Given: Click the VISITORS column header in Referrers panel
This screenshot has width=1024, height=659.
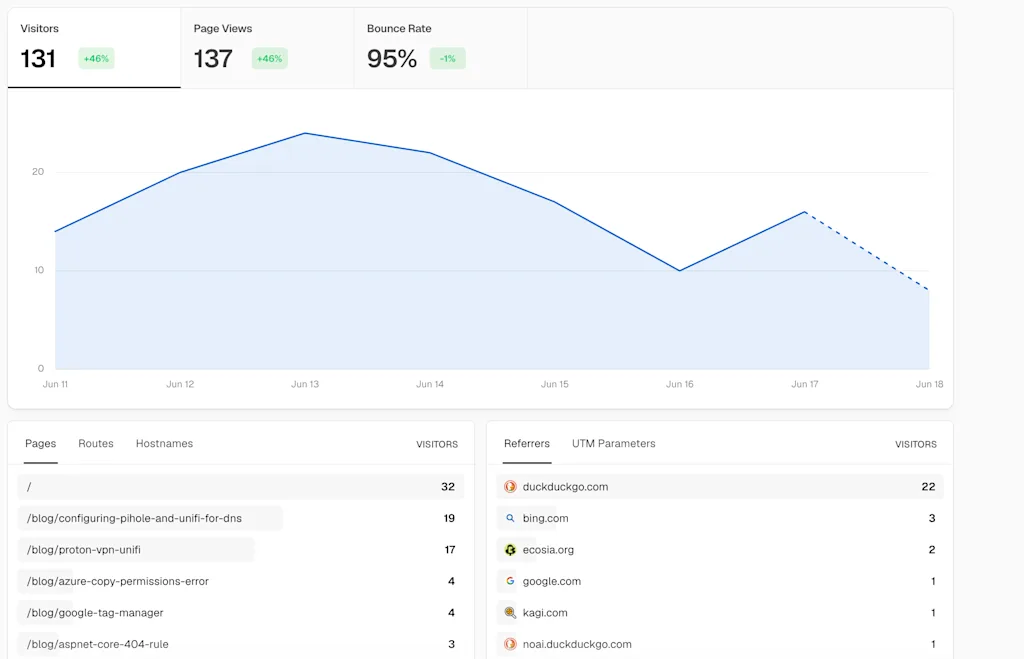Looking at the screenshot, I should (x=916, y=444).
